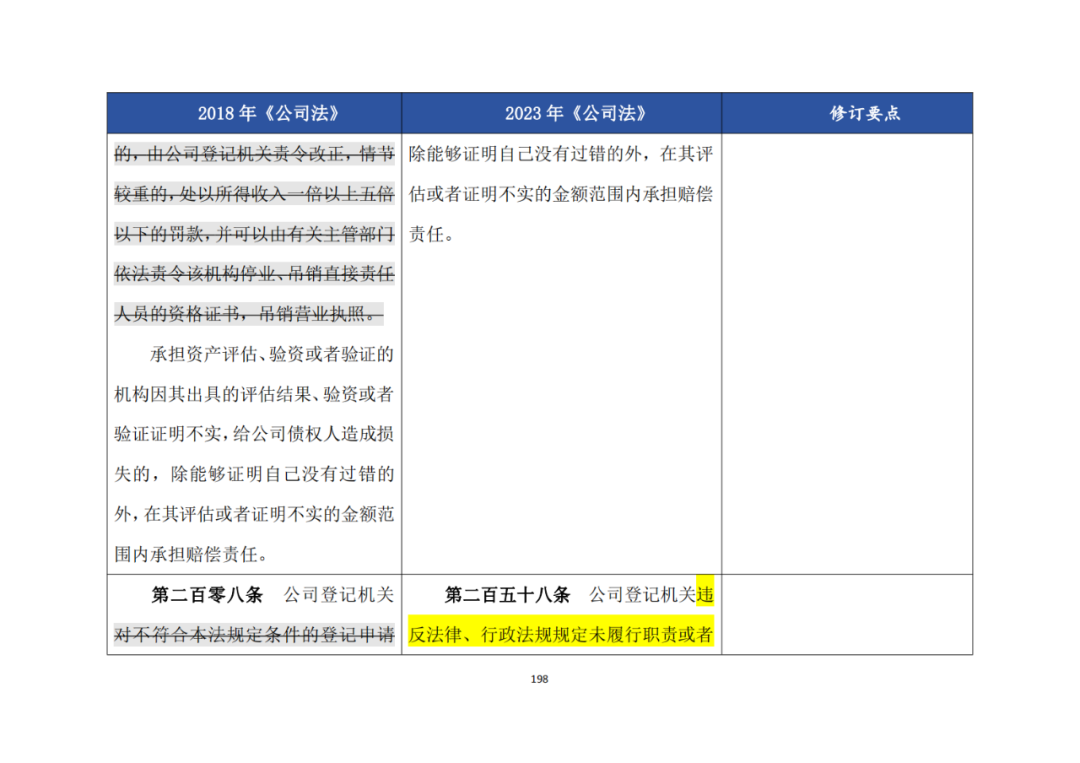This screenshot has height=763, width=1080.
Task: Click the line "机构因其出具的评估结果、验资或者"
Action: 254,394
